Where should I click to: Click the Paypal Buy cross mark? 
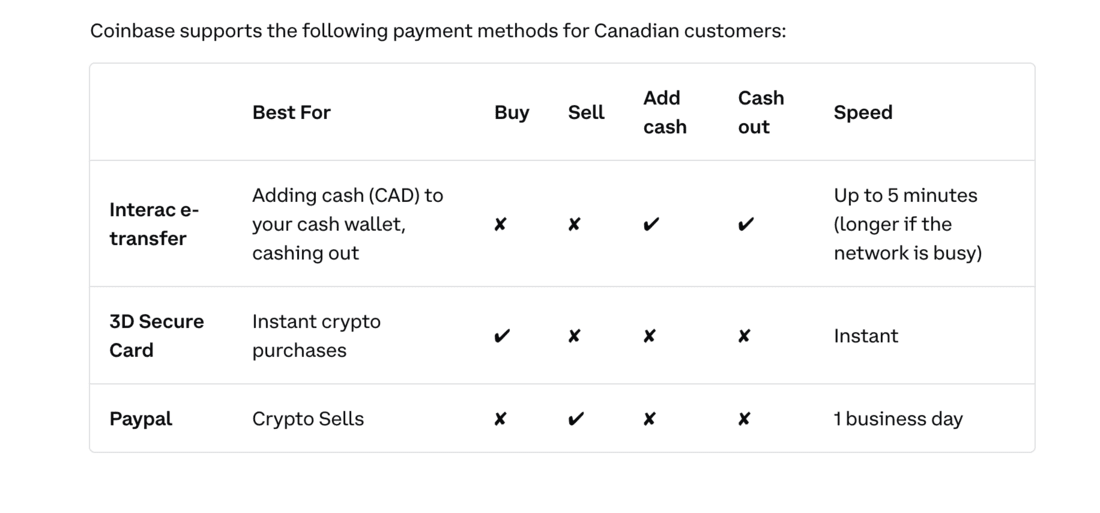click(500, 419)
